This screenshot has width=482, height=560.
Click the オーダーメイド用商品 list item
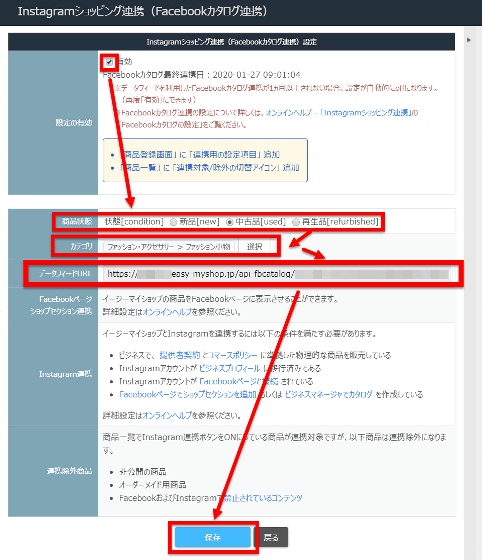tap(153, 485)
